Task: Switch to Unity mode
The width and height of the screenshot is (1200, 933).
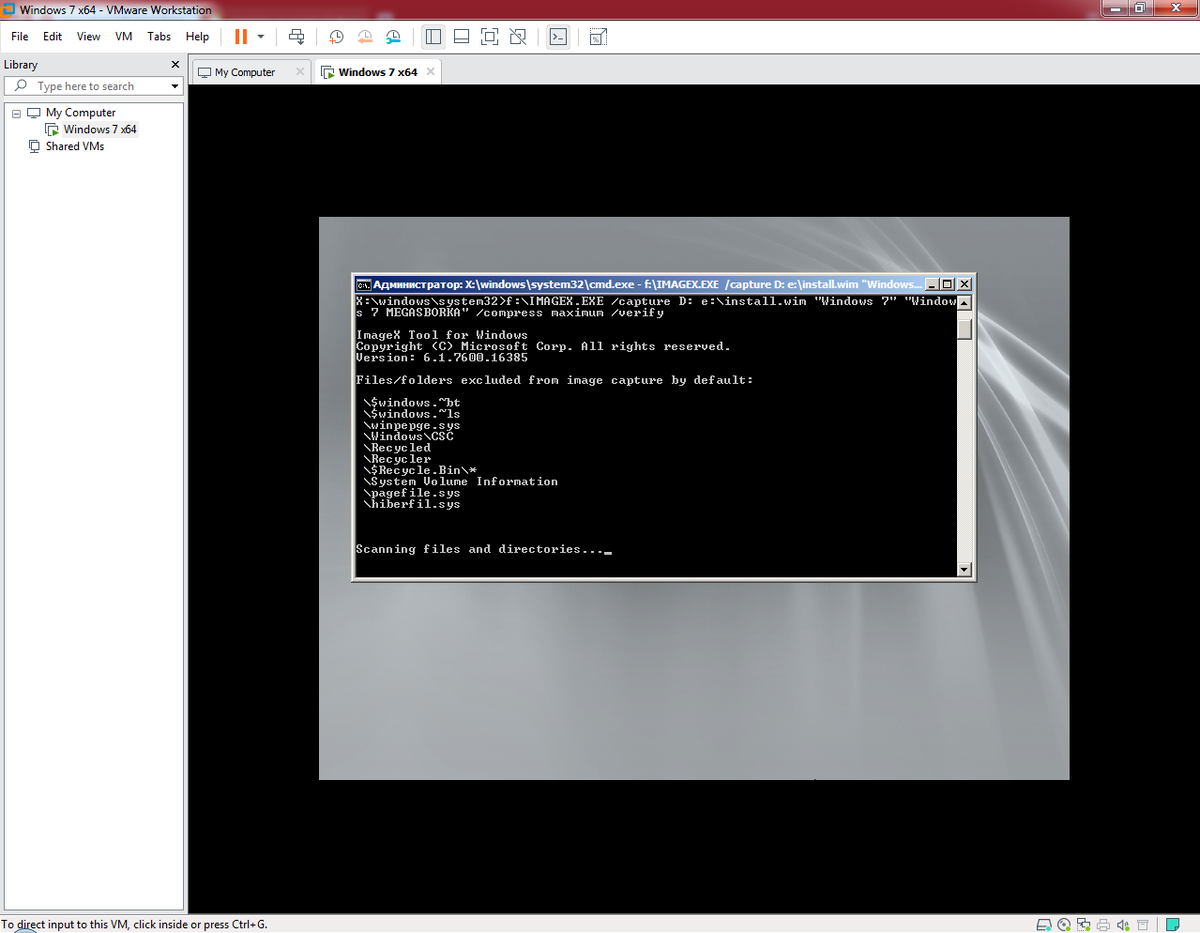Action: (517, 36)
